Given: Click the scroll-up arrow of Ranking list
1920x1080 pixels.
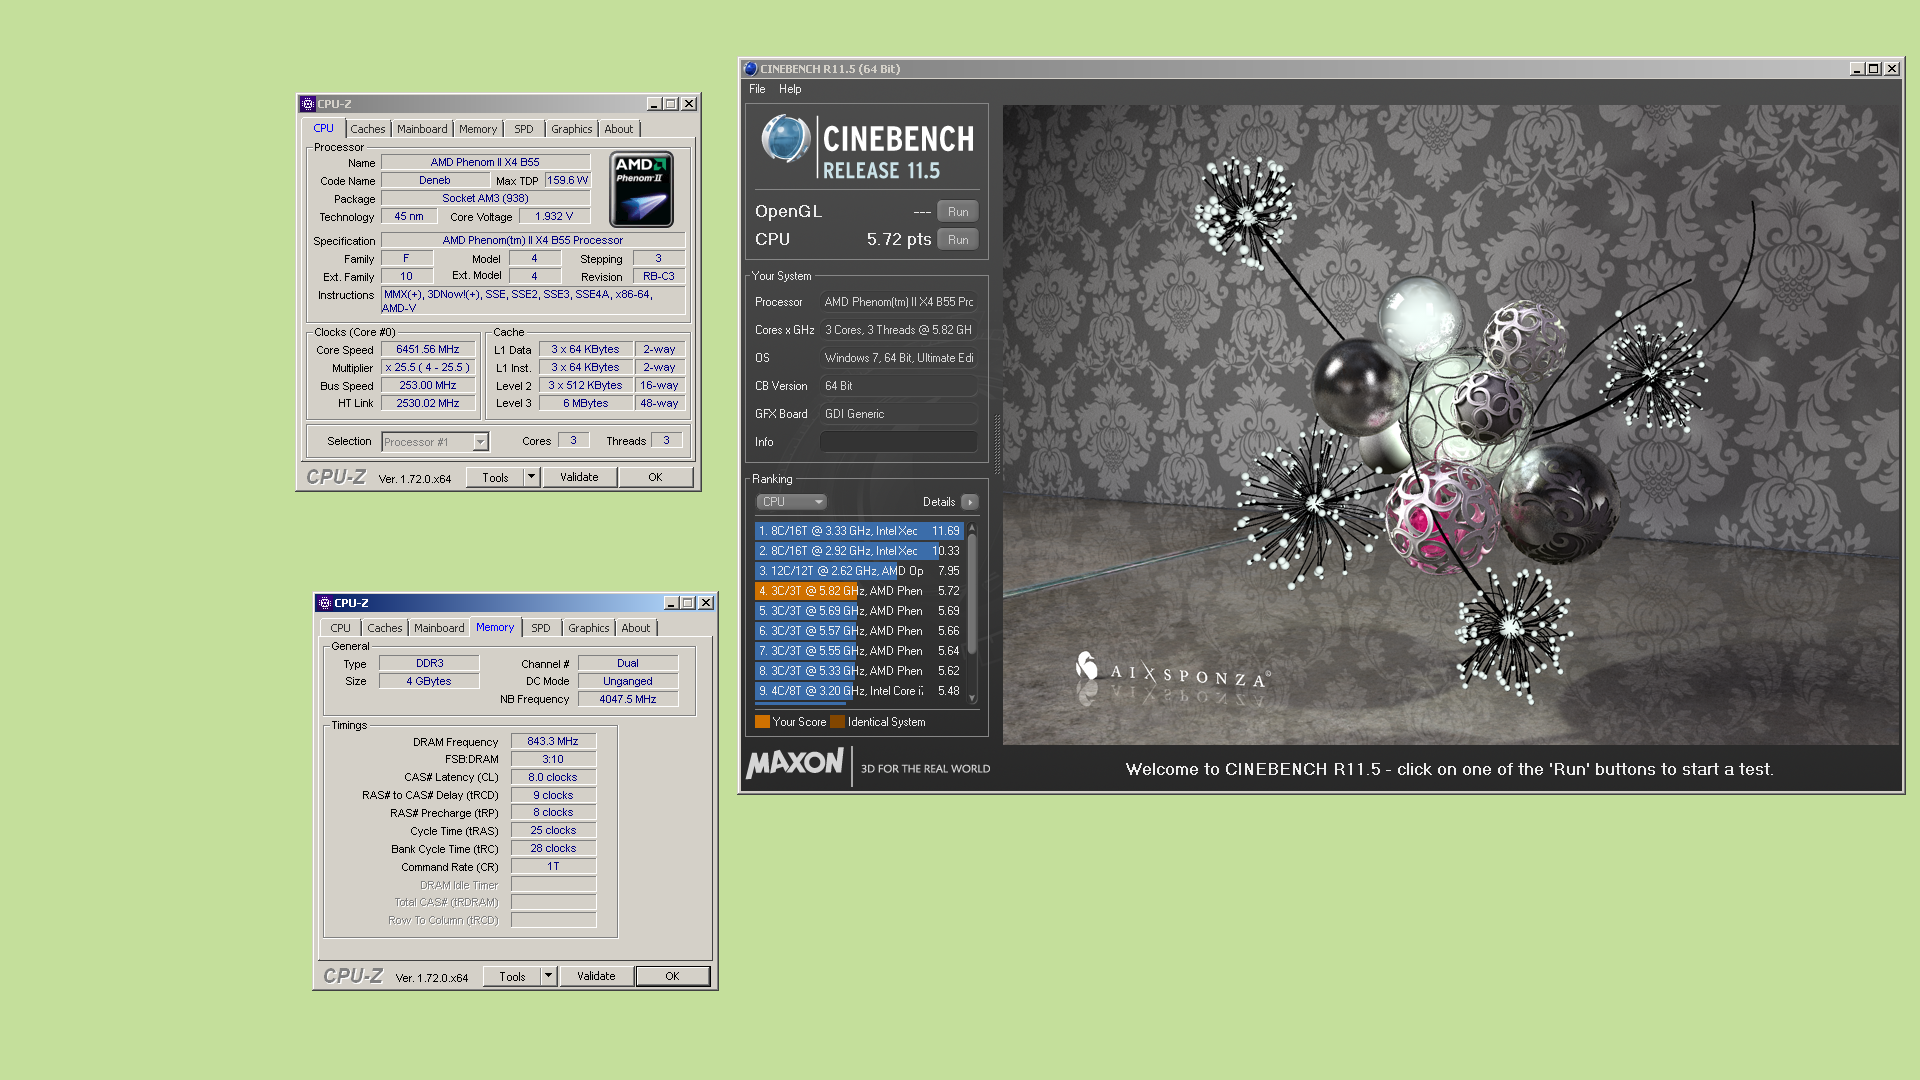Looking at the screenshot, I should click(x=971, y=527).
